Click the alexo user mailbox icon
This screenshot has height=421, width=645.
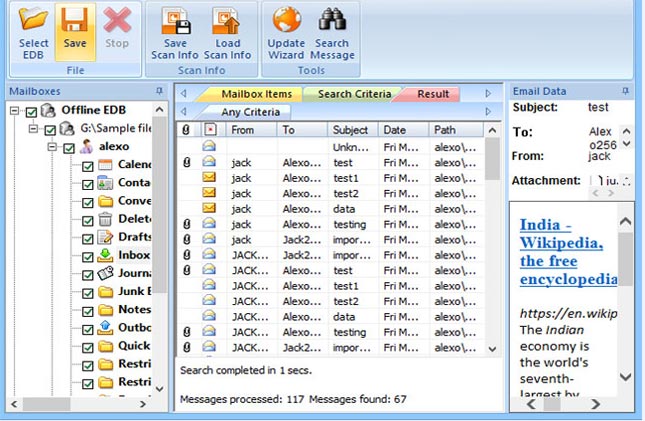point(86,146)
